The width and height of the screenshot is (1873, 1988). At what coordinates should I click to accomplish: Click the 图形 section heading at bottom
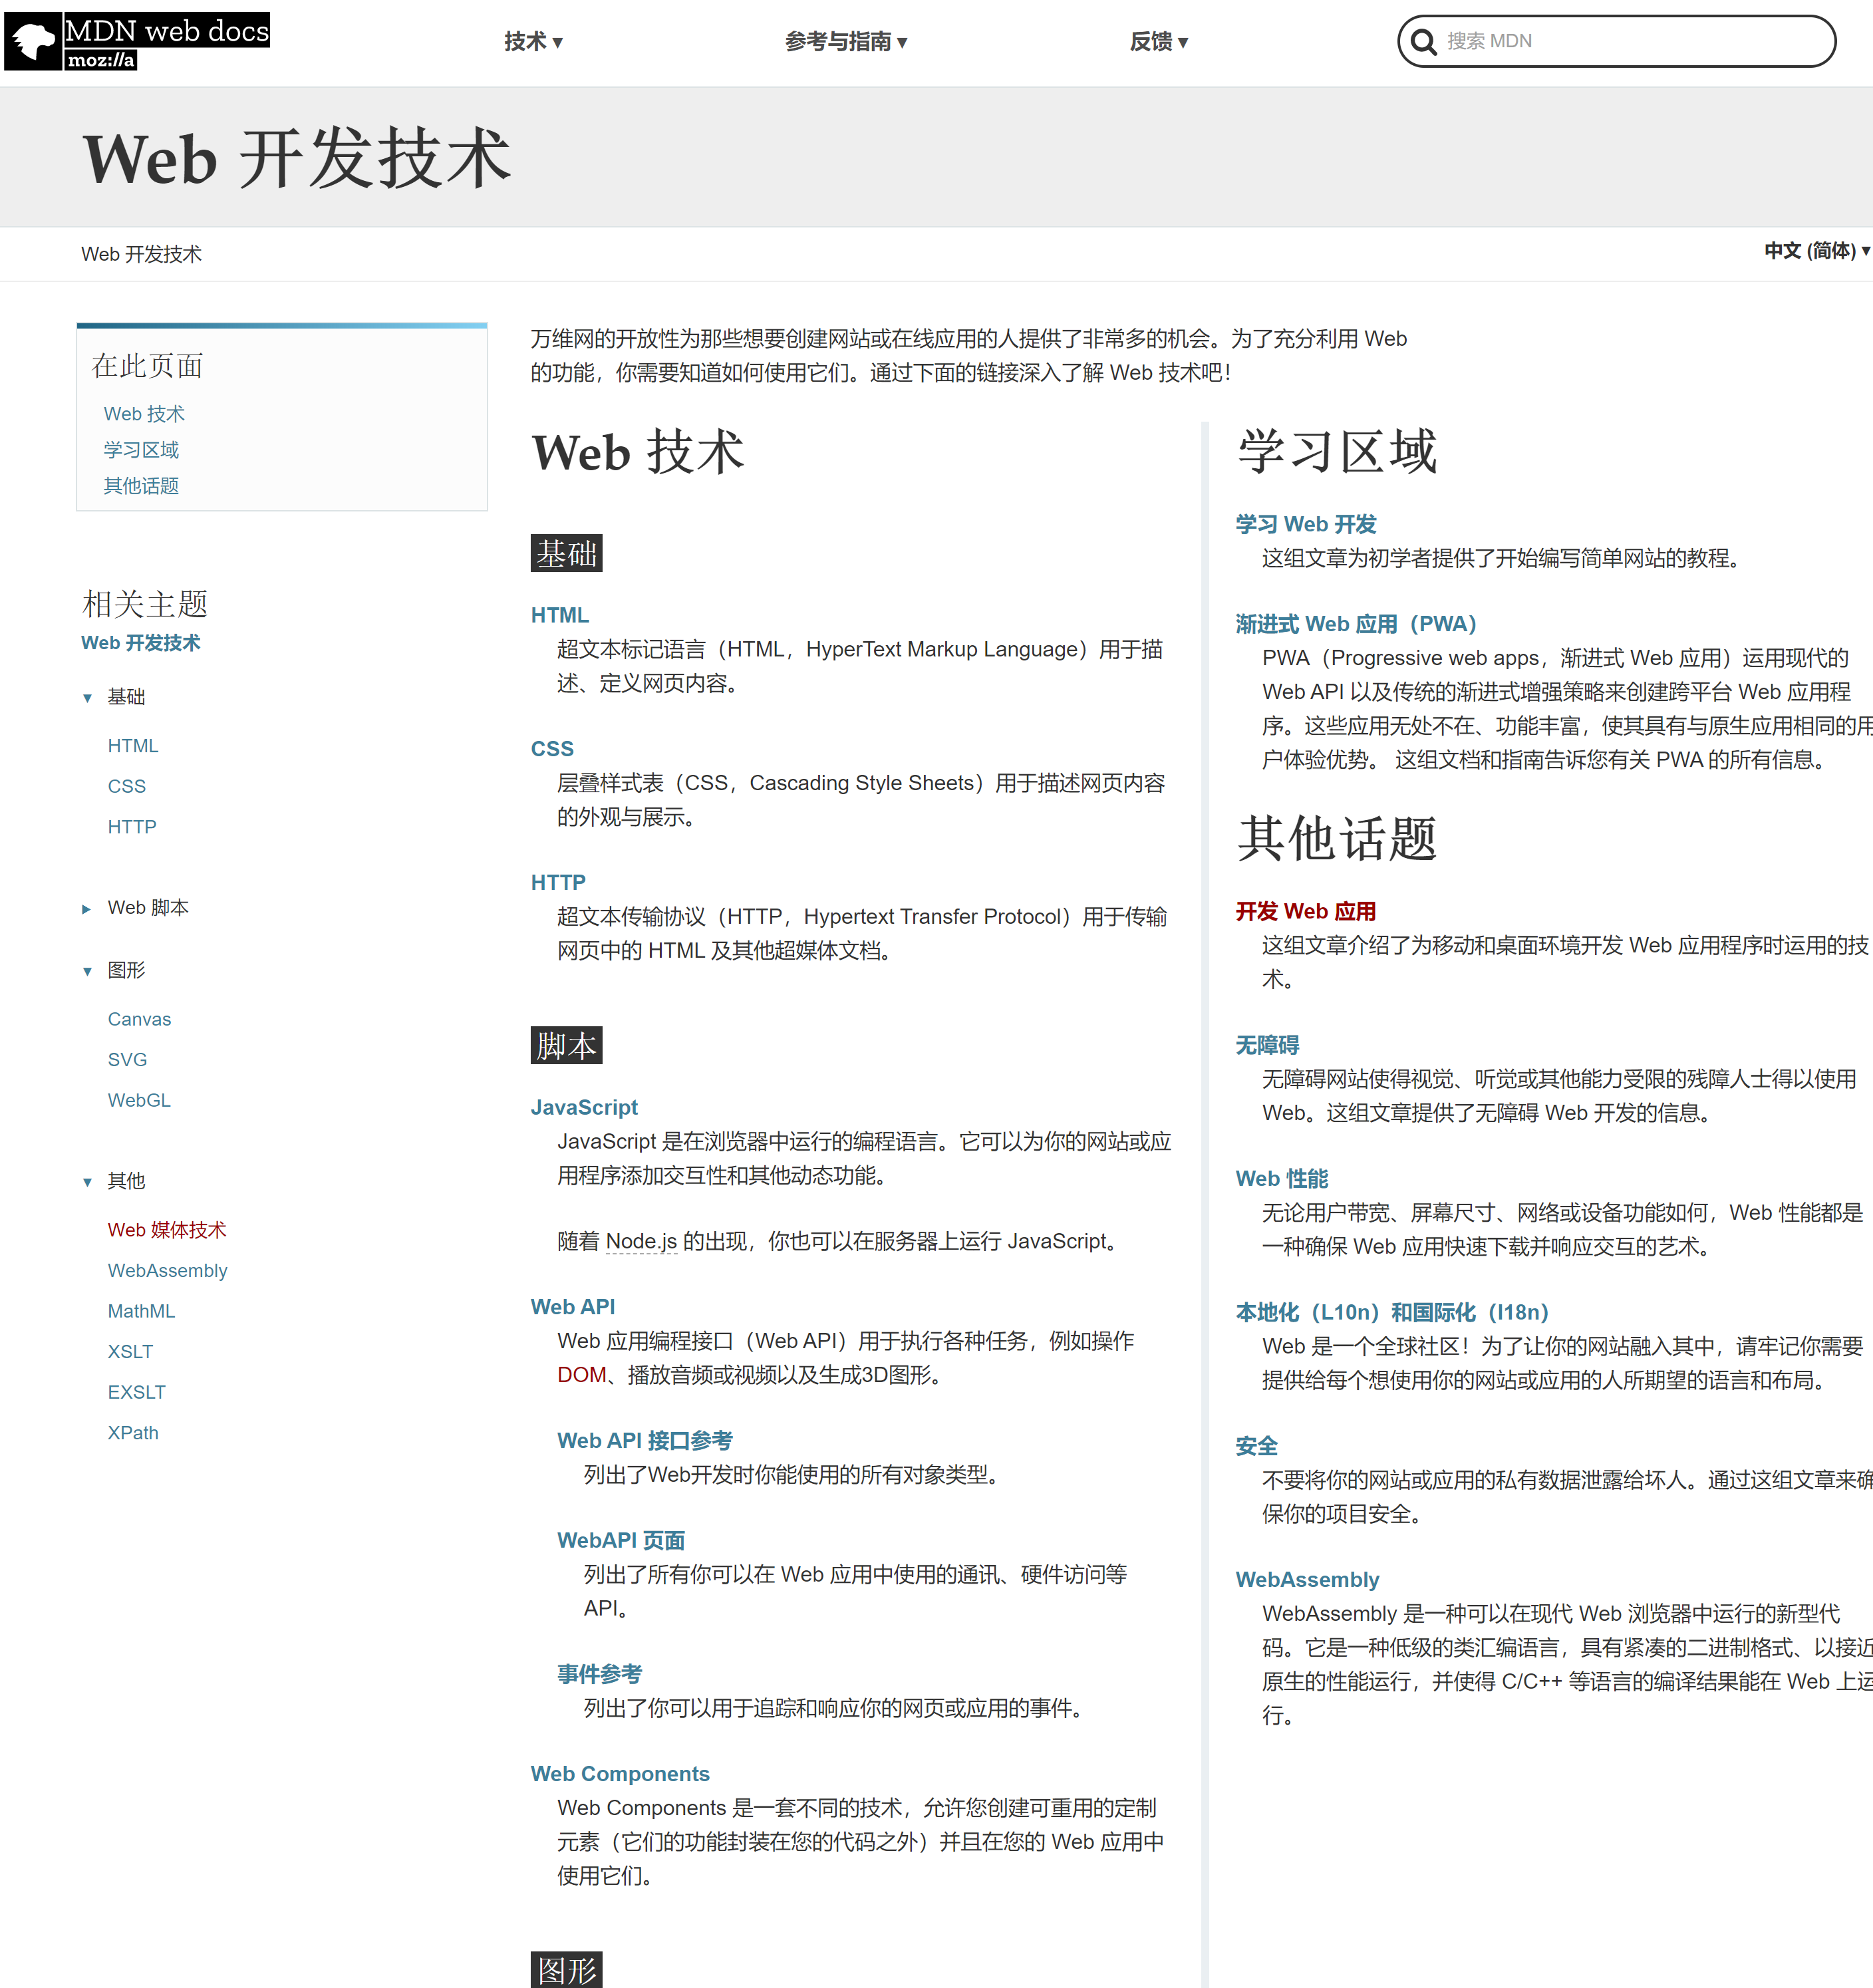tap(566, 1969)
